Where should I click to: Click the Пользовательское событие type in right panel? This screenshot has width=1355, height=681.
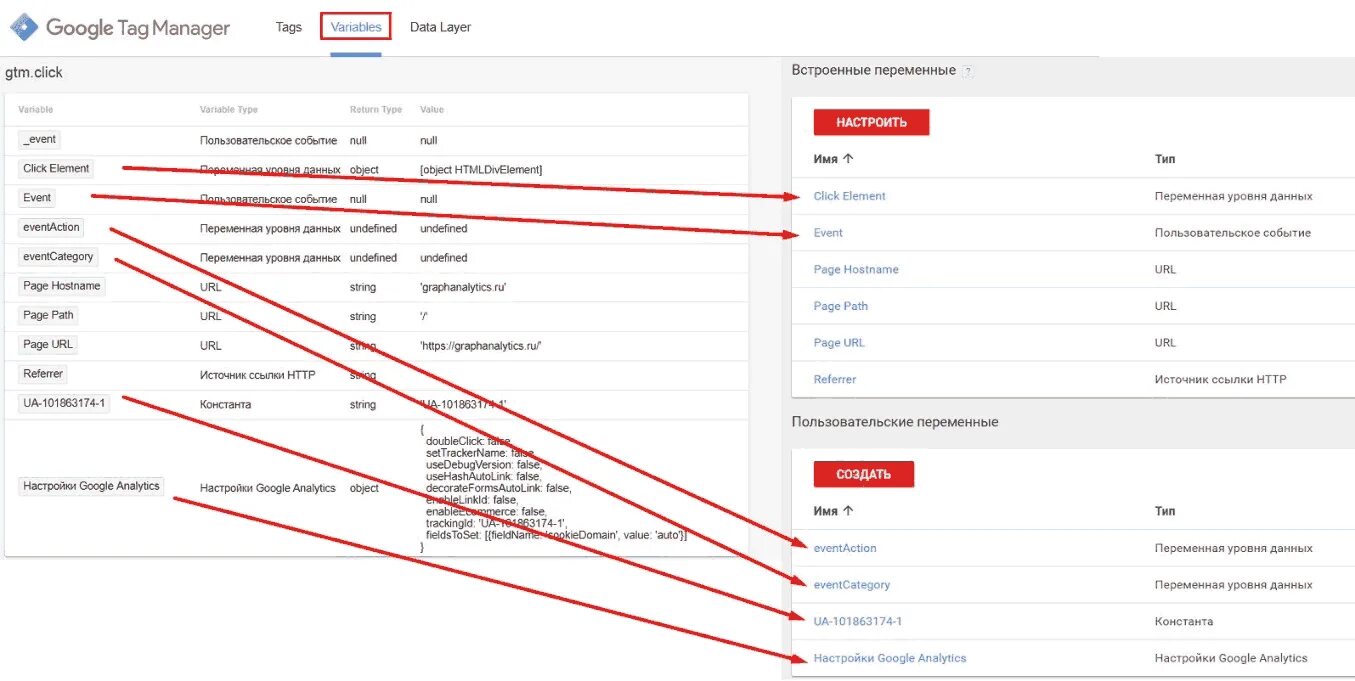(x=1233, y=233)
